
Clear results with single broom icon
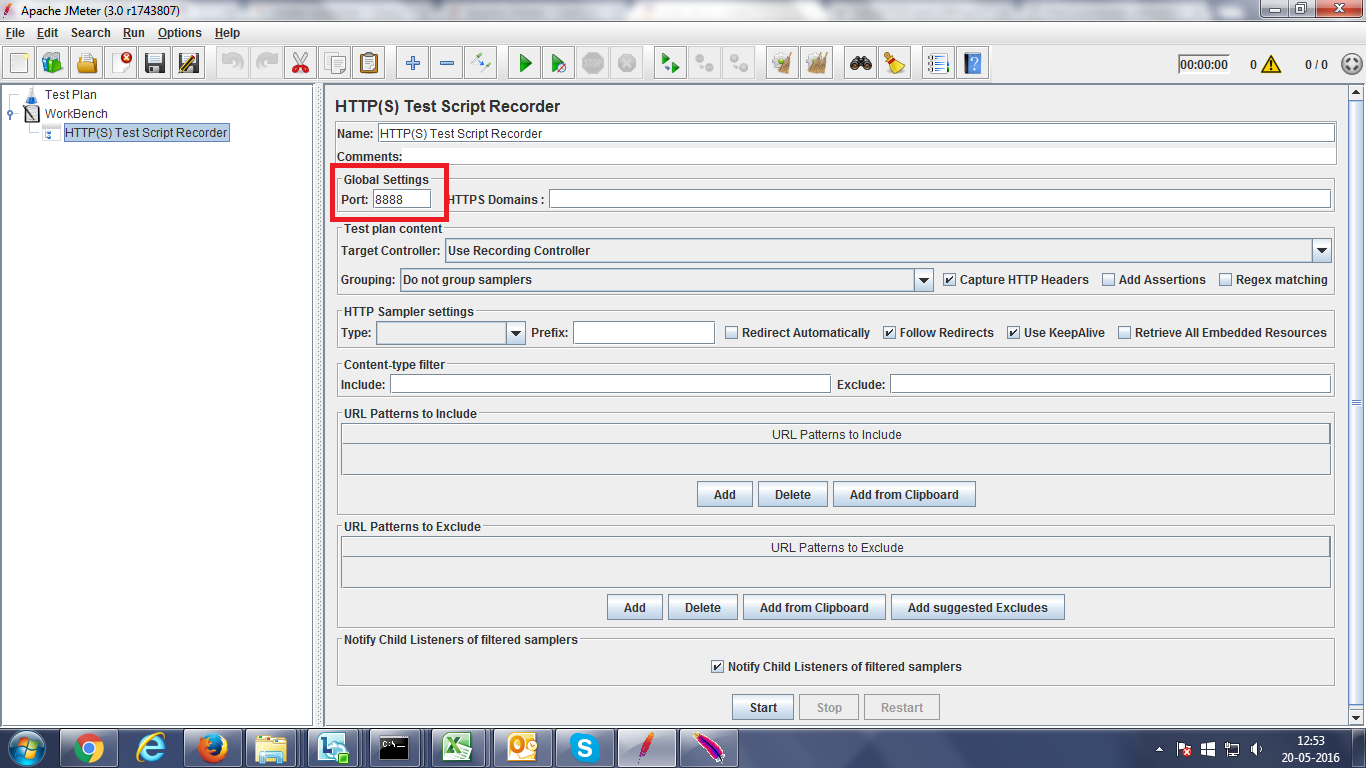[782, 64]
